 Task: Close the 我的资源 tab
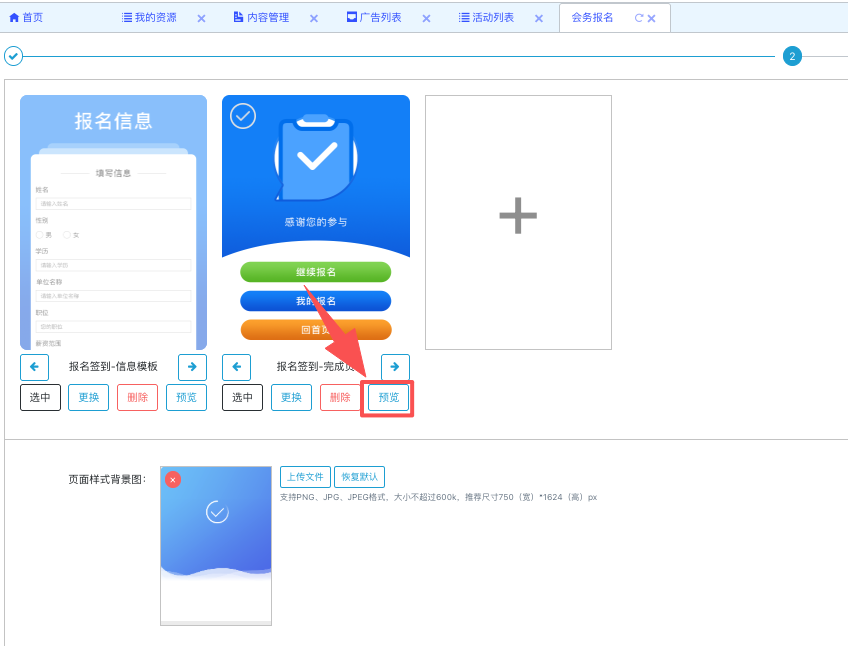coord(201,19)
